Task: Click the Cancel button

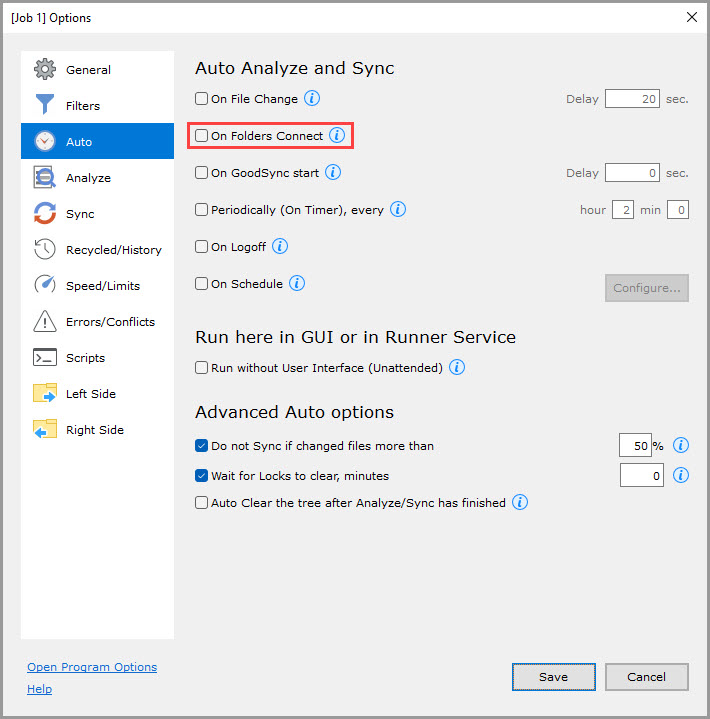Action: coord(646,677)
